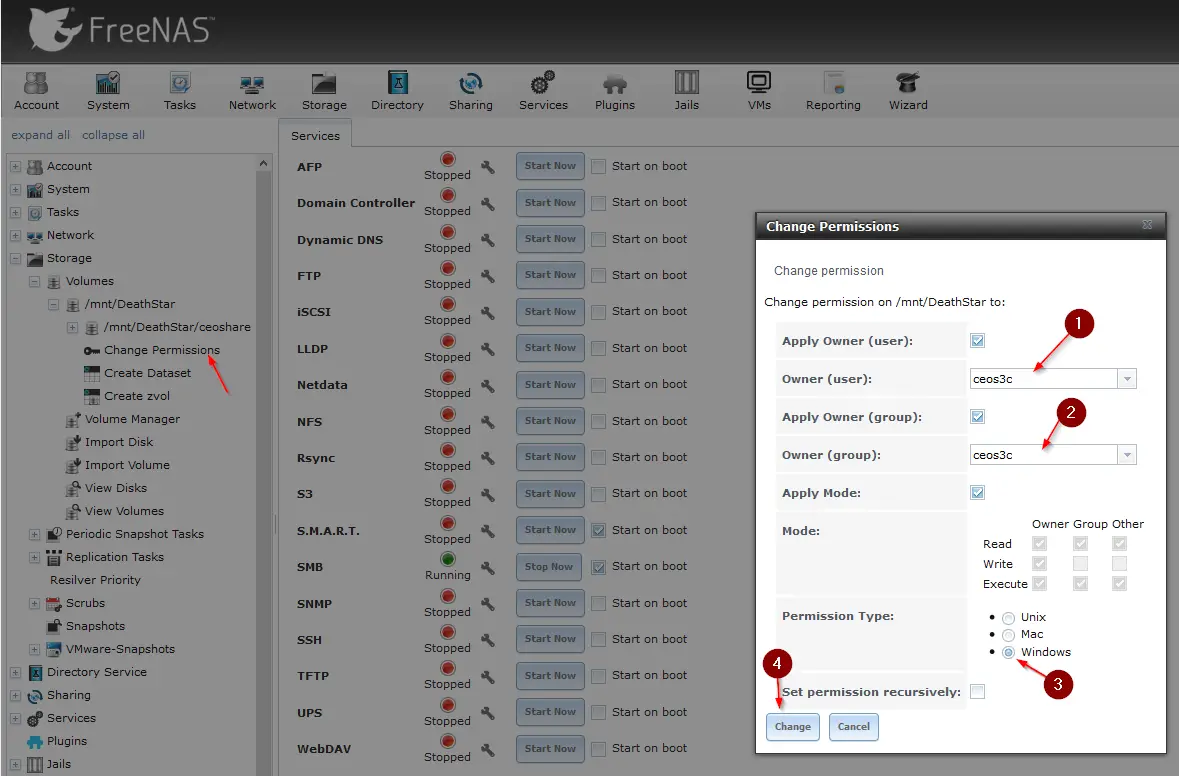Click Start Now for SSH service

[x=550, y=638]
